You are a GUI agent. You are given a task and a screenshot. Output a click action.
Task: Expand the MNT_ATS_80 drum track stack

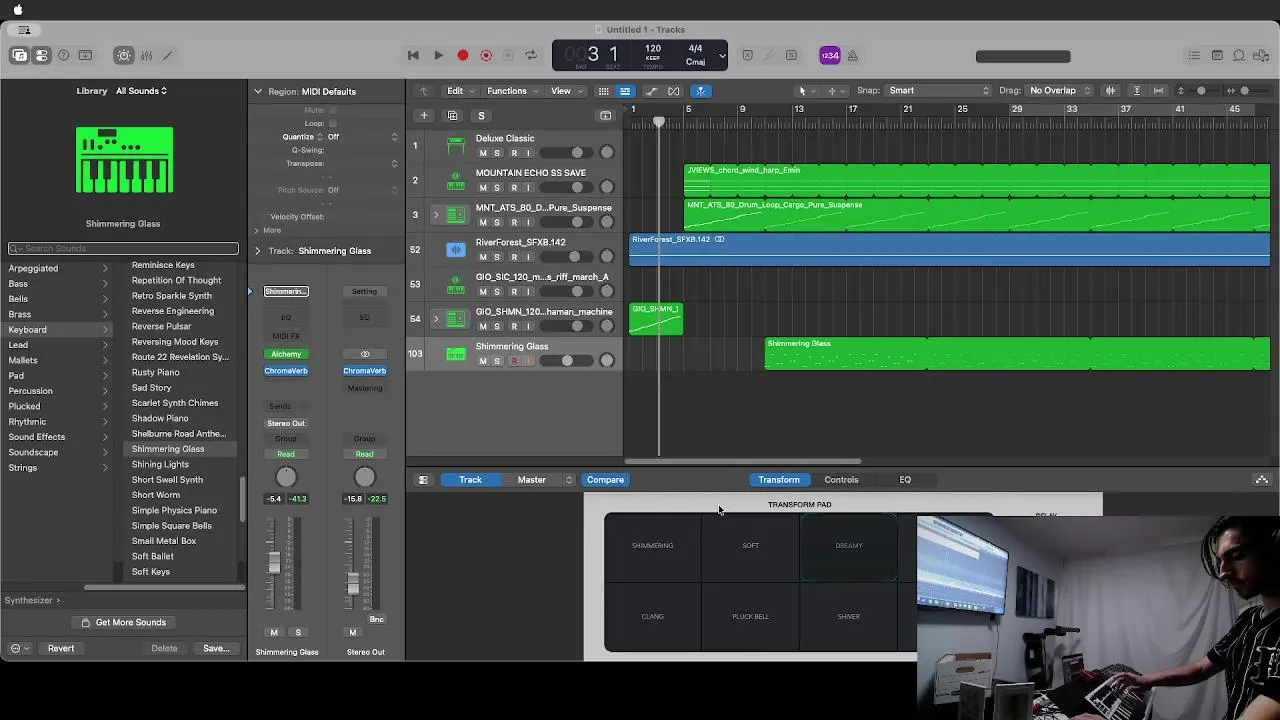point(435,215)
